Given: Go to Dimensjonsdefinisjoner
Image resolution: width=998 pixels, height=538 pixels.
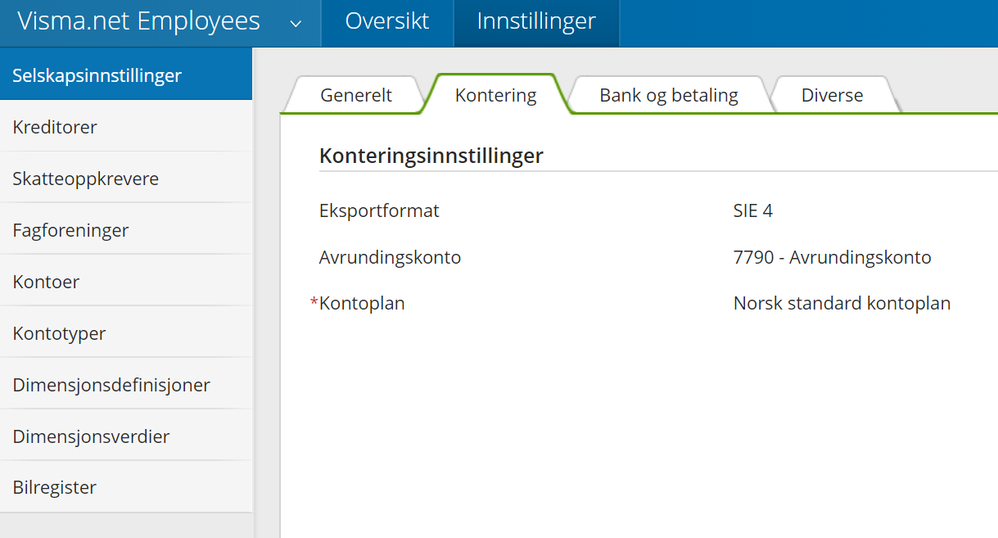Looking at the screenshot, I should click(x=111, y=385).
